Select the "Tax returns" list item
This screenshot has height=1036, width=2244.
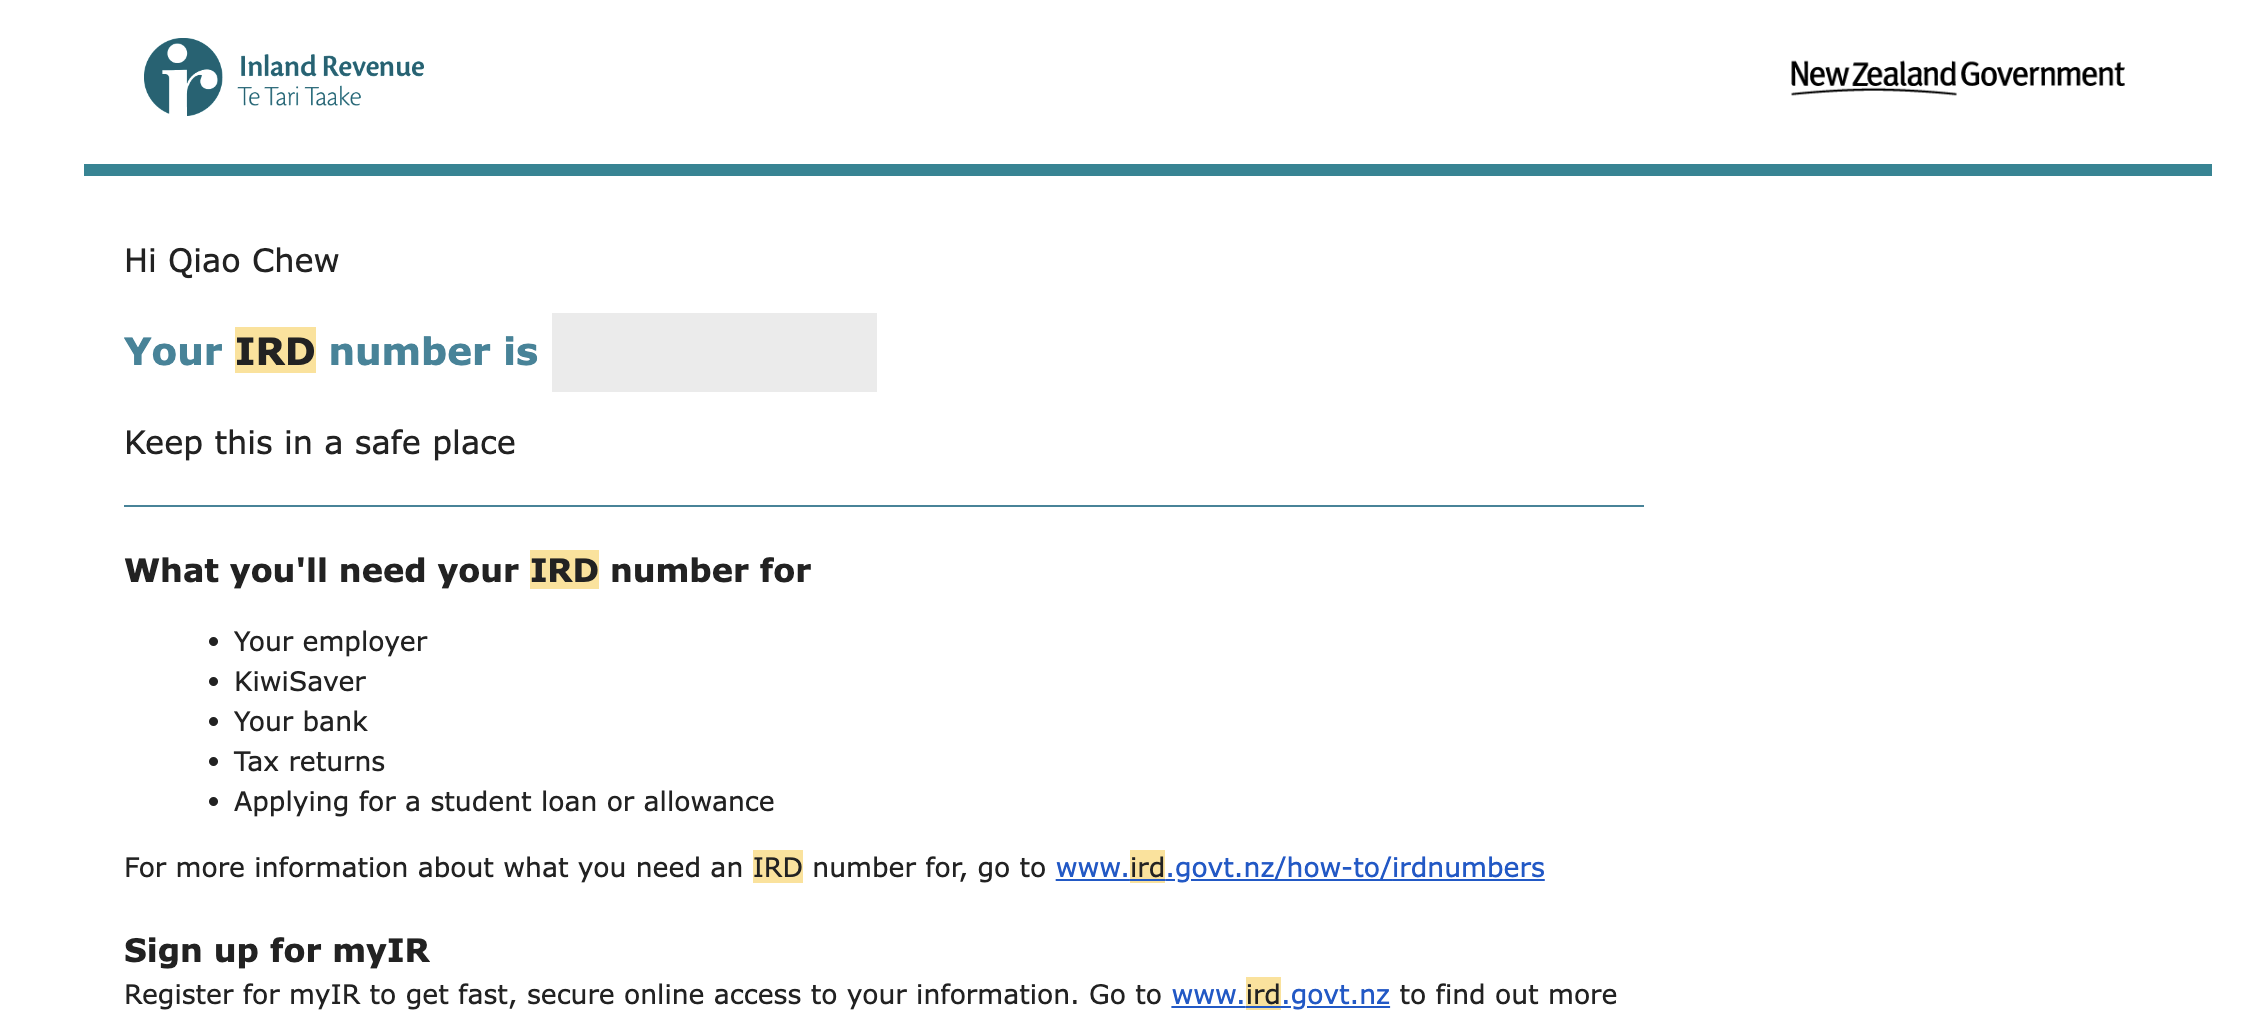[309, 762]
